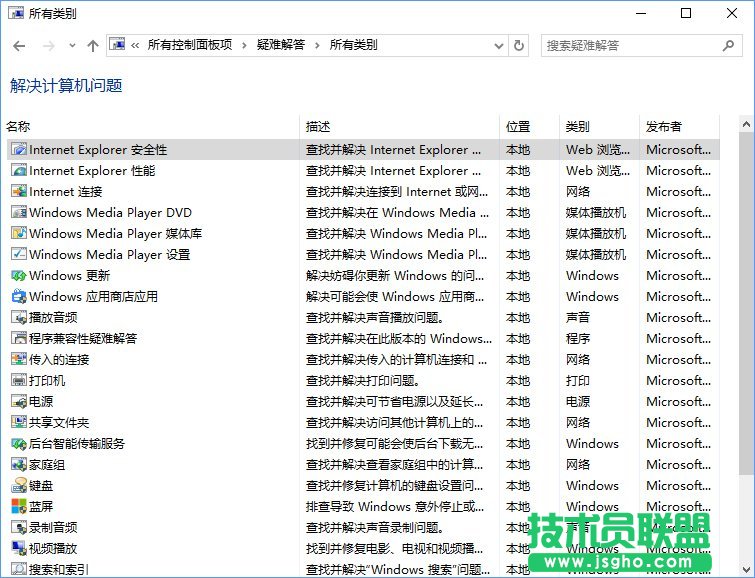Click the 播放音频 icon

pos(19,317)
